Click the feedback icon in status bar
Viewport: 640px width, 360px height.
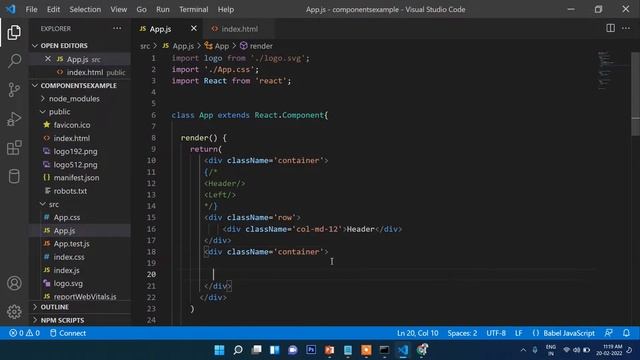tap(608, 333)
